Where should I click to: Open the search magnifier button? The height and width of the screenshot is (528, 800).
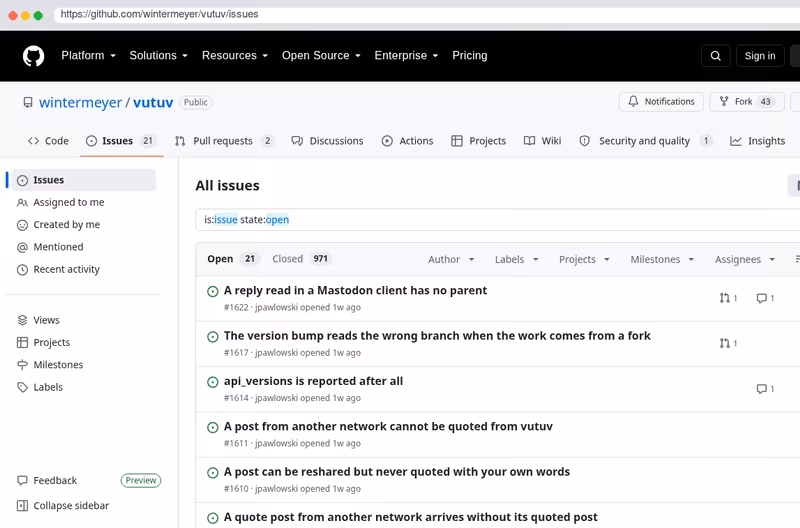(x=715, y=56)
